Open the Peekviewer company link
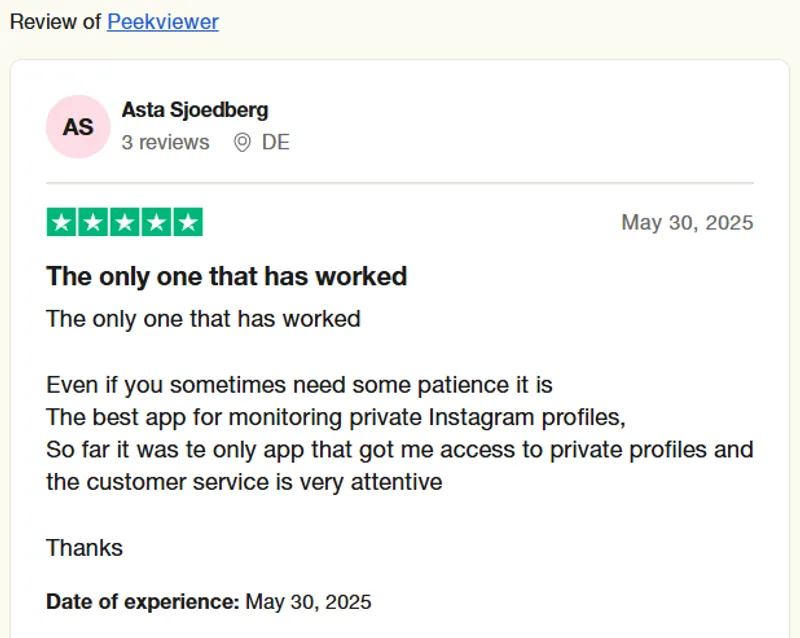The height and width of the screenshot is (638, 800). pyautogui.click(x=162, y=22)
